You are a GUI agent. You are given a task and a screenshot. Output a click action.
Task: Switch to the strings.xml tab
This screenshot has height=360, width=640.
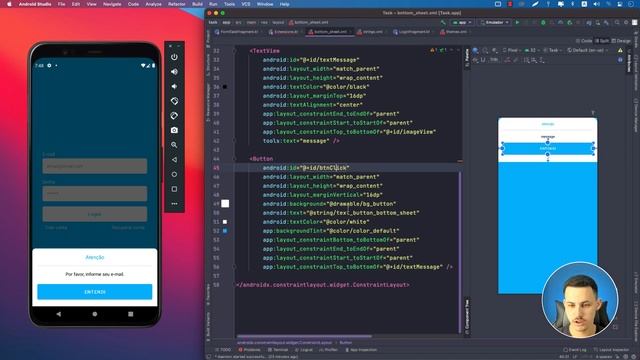[x=372, y=32]
